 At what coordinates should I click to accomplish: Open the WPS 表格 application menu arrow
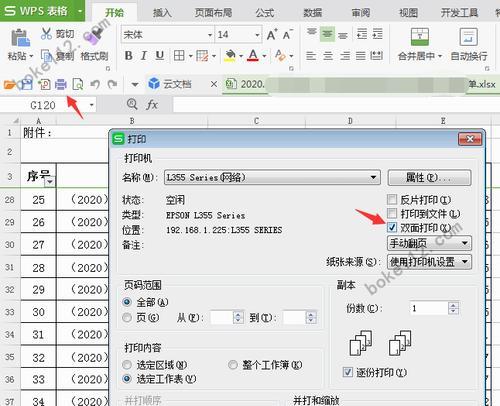coord(80,11)
